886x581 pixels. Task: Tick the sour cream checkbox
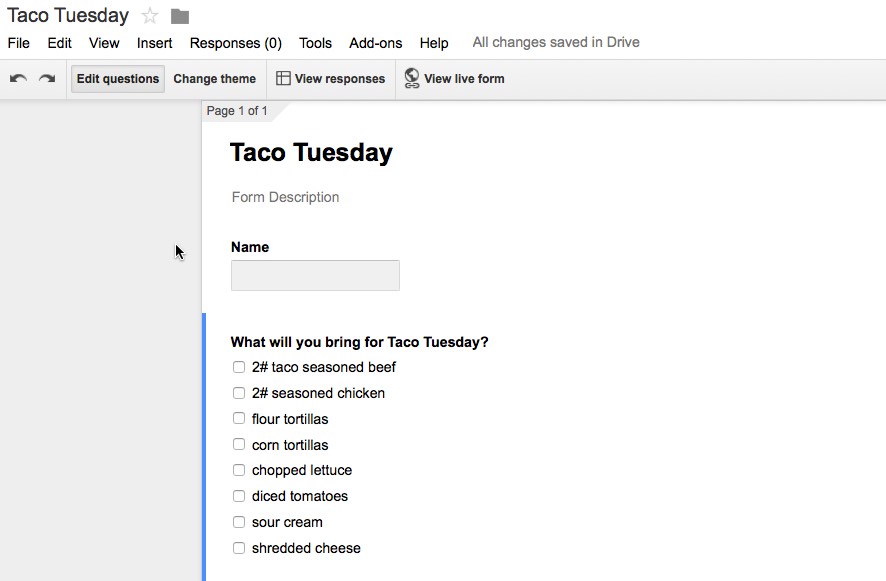(x=239, y=522)
